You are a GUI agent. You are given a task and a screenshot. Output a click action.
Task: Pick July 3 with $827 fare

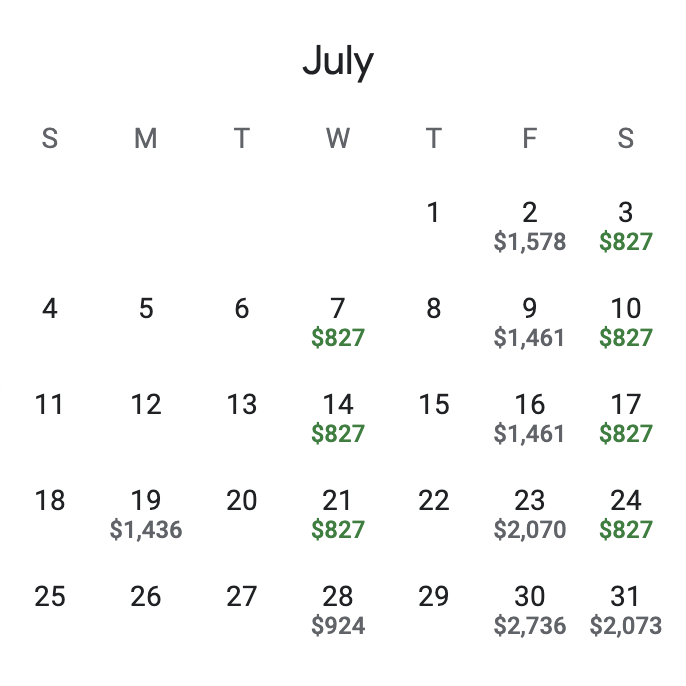626,226
